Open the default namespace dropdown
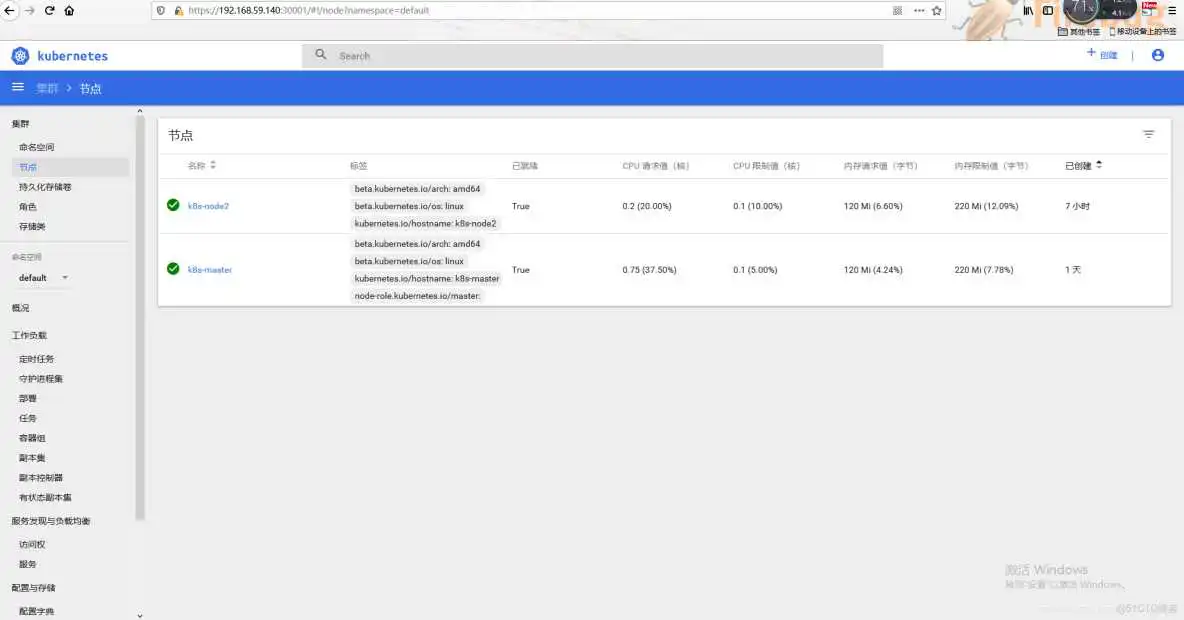The width and height of the screenshot is (1184, 620). (44, 278)
